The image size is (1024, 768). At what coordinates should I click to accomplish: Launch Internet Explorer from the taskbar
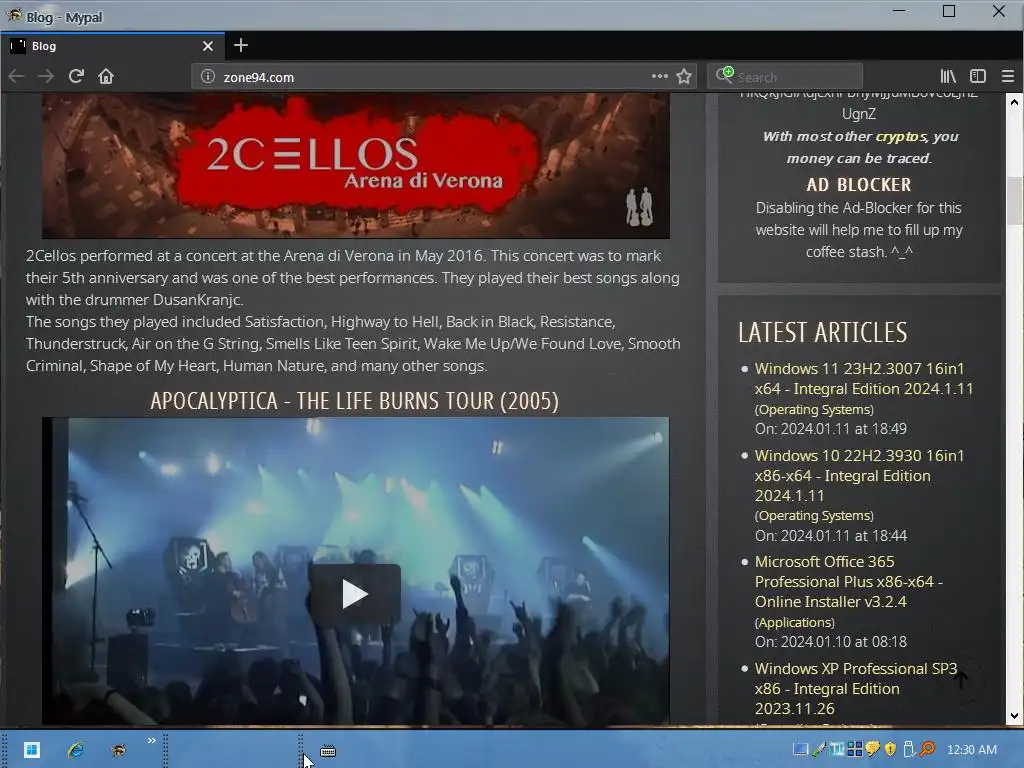pos(76,750)
